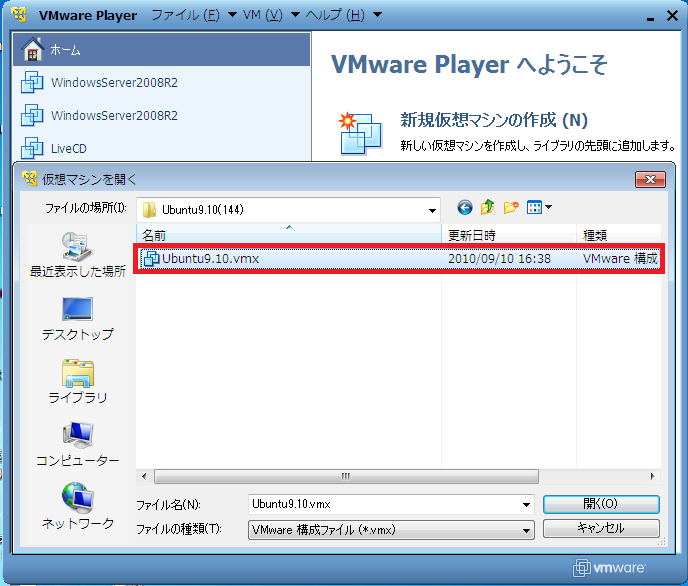Click the Ubuntu9.10.vmx file icon

[151, 259]
